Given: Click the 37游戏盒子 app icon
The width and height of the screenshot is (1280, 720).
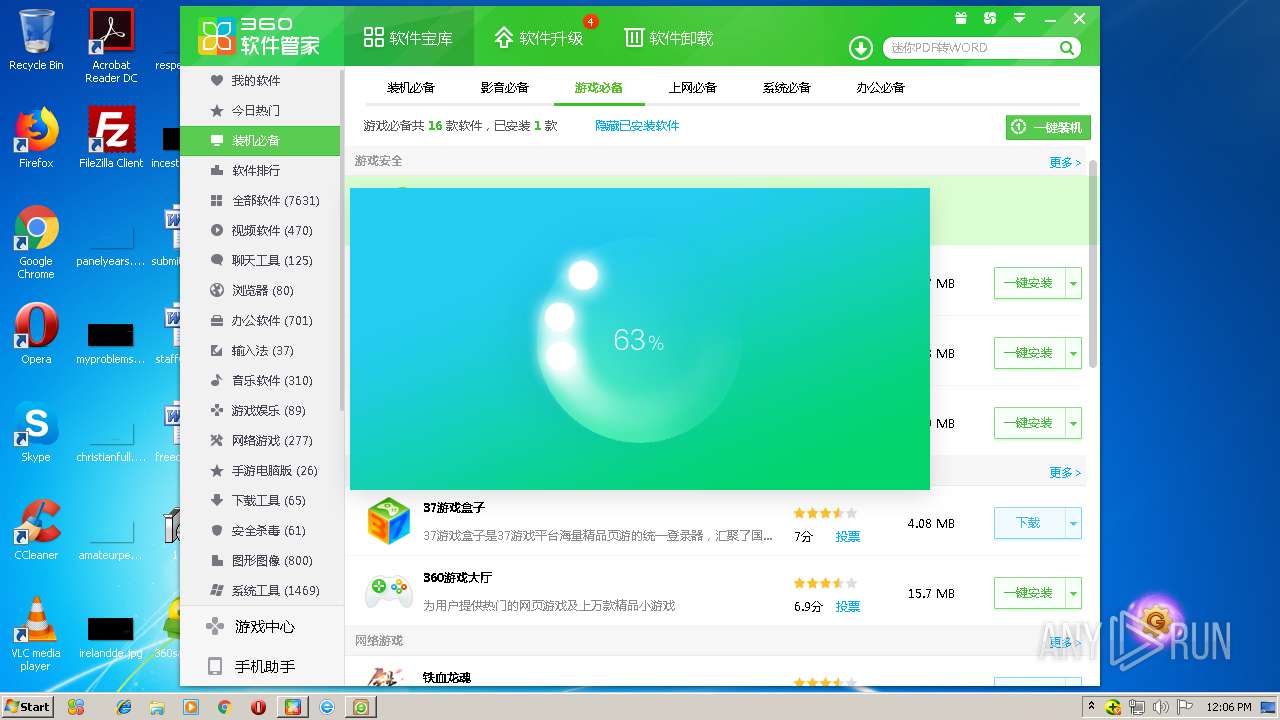Looking at the screenshot, I should tap(388, 521).
